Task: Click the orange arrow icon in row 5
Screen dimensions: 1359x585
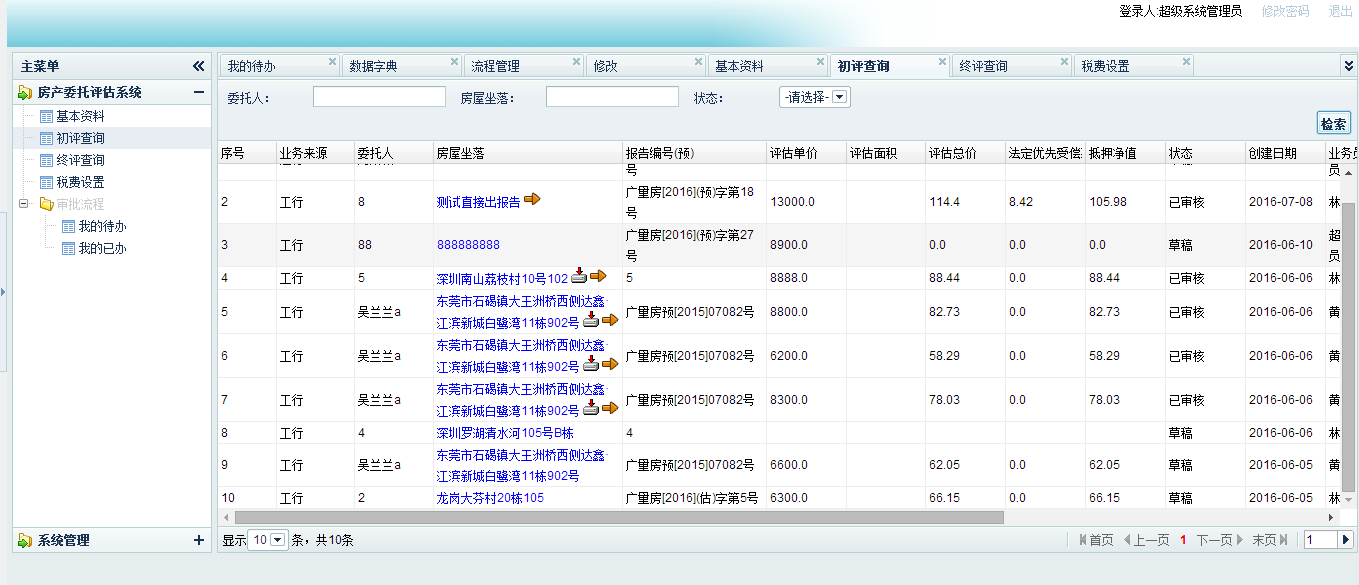Action: click(610, 320)
